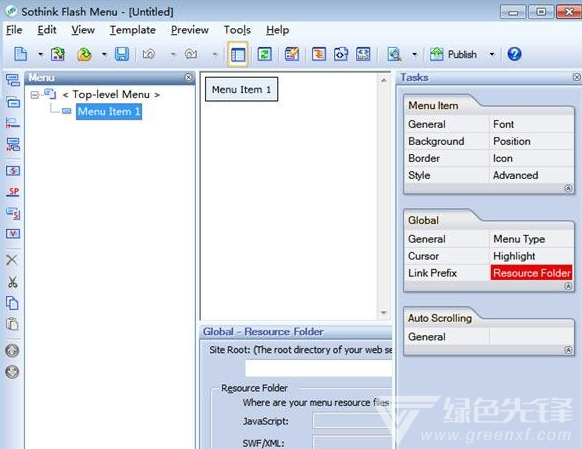582x449 pixels.
Task: Open the Help menu
Action: pyautogui.click(x=277, y=30)
